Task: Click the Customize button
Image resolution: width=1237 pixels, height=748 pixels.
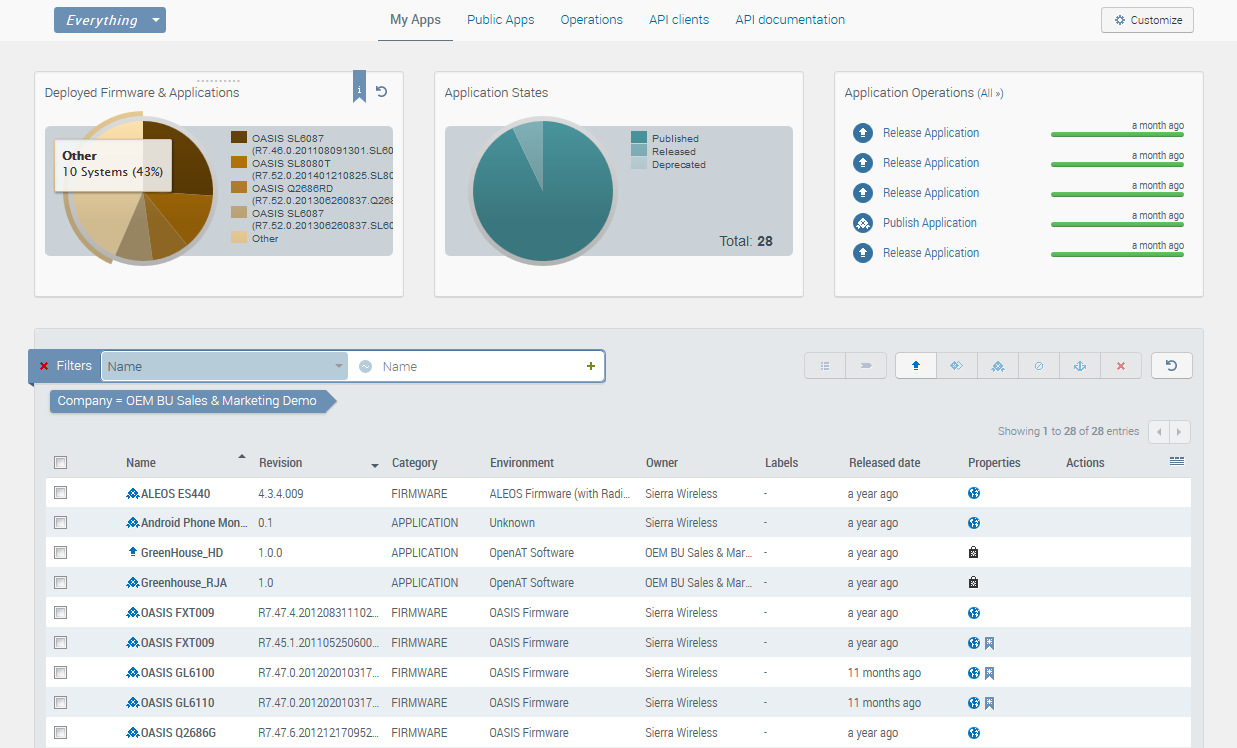Action: click(x=1147, y=20)
